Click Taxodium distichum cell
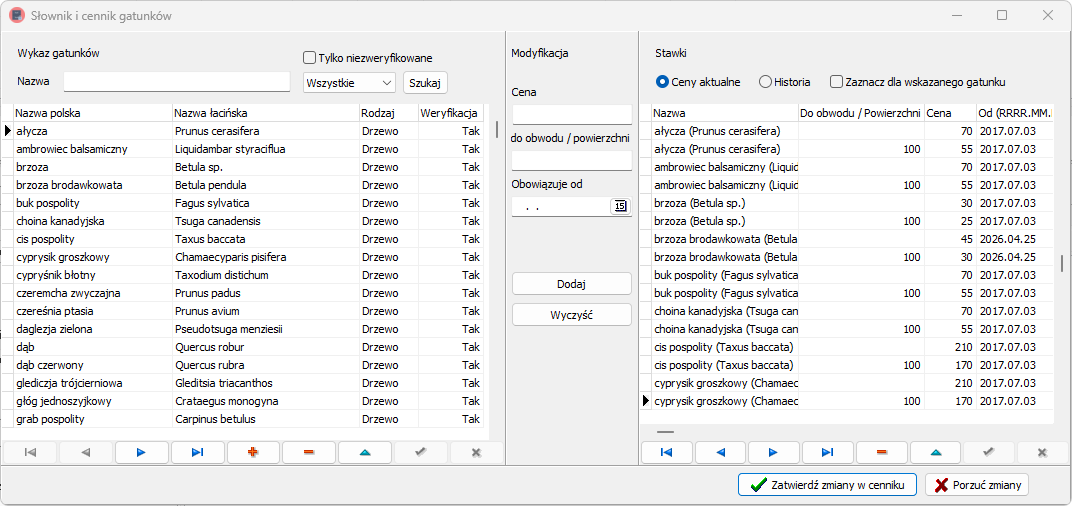The height and width of the screenshot is (506, 1072). 266,276
